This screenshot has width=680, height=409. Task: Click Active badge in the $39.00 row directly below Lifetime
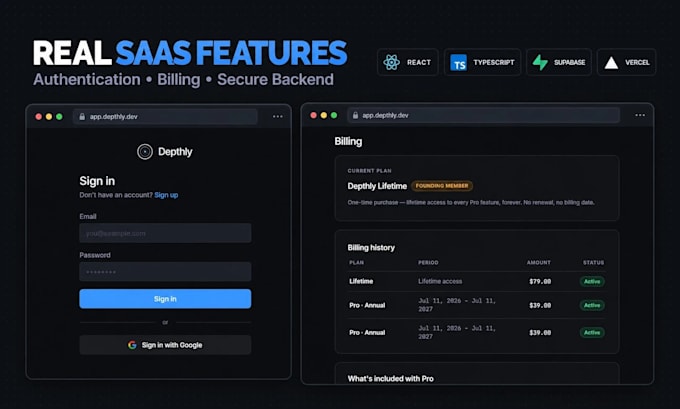tap(592, 305)
